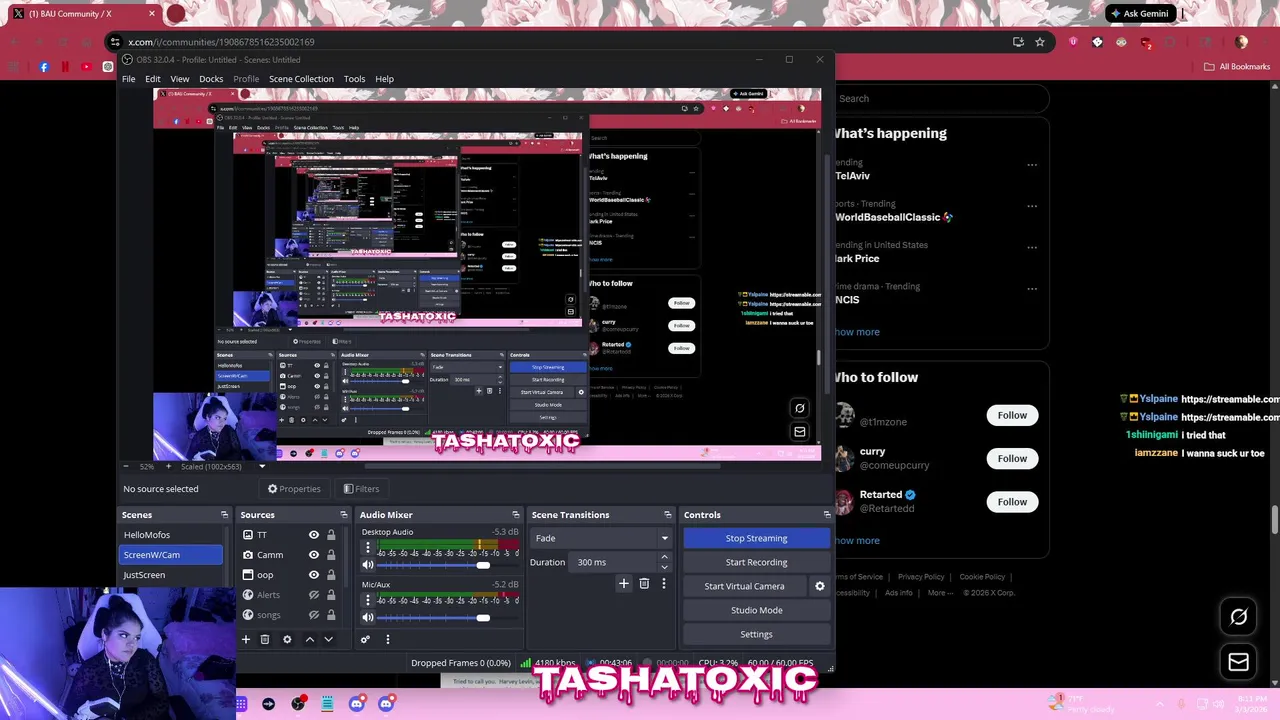
Task: Open YouTube bookmark icon in bookmarks bar
Action: tap(86, 67)
